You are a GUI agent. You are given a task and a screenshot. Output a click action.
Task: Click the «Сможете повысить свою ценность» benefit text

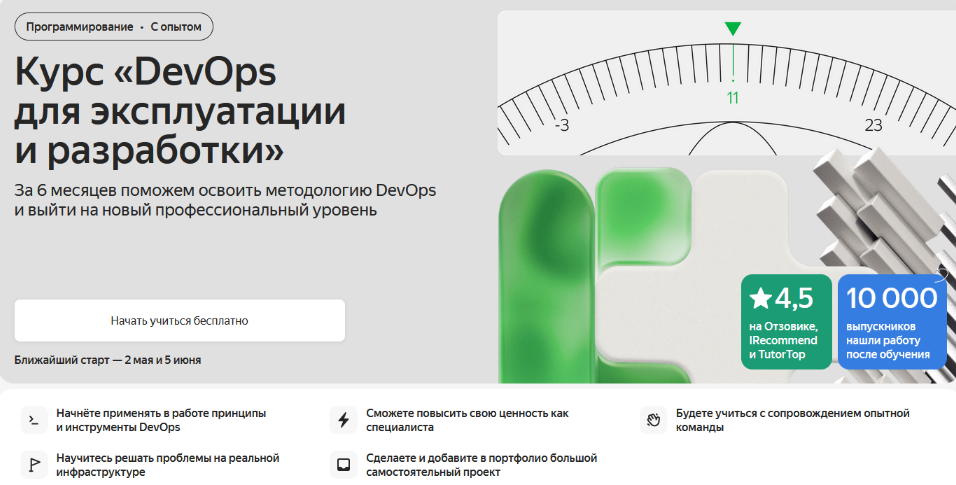pos(466,420)
